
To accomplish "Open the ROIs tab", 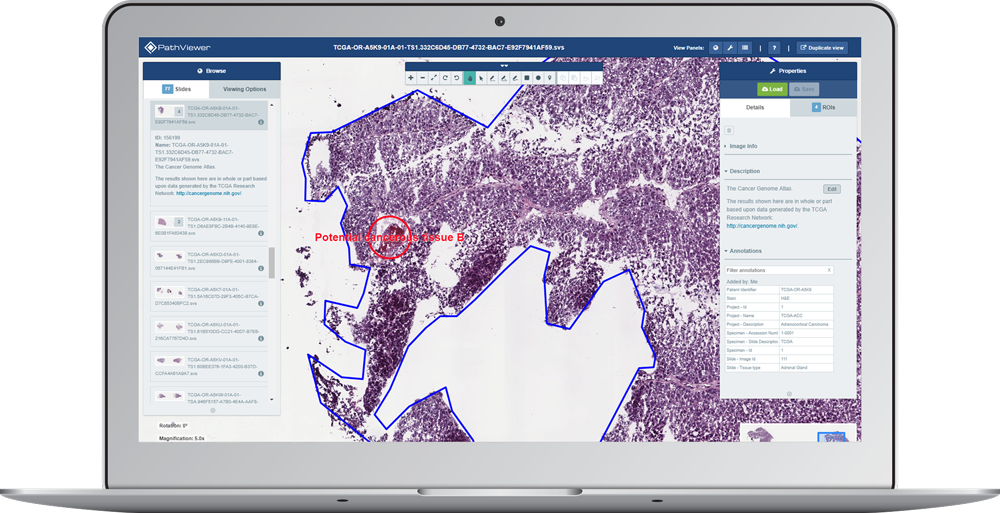I will coord(823,107).
